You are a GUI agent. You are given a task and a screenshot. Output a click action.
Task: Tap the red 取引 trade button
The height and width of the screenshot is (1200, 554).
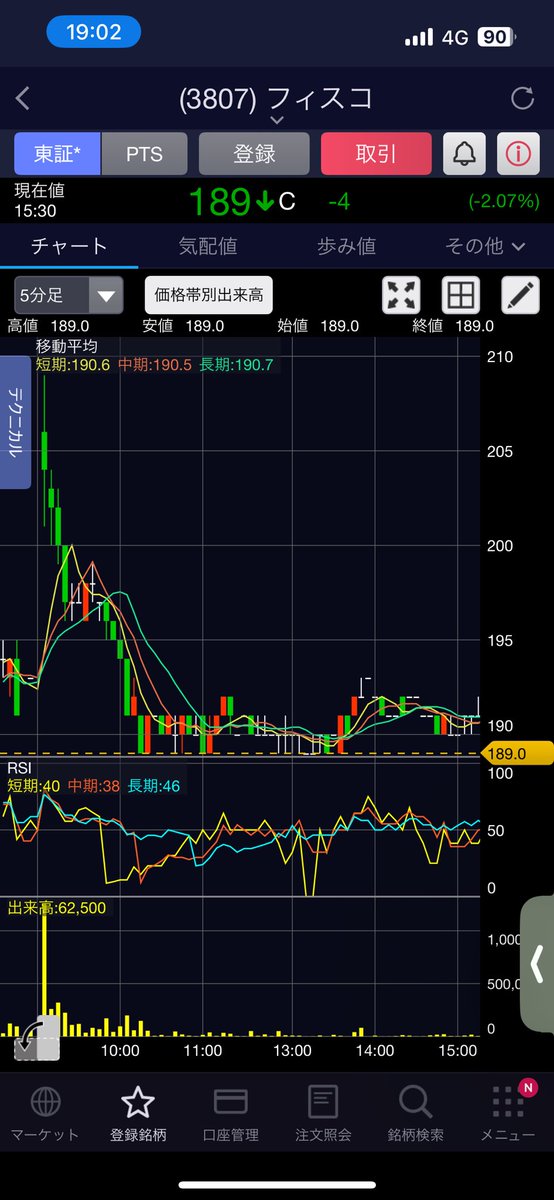coord(376,154)
